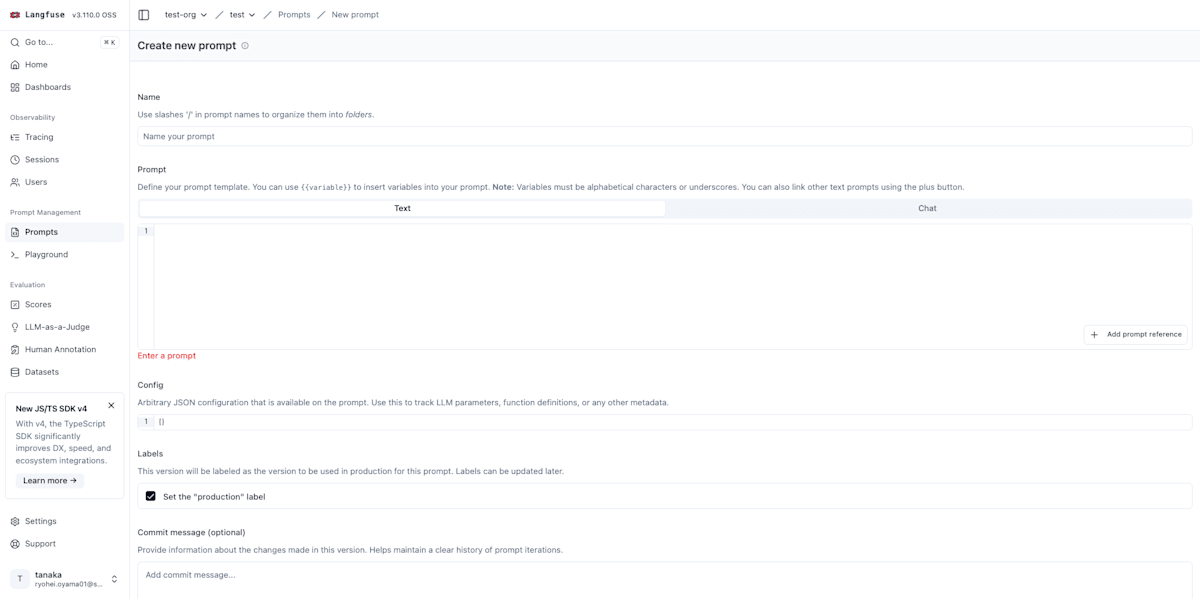The width and height of the screenshot is (1200, 599).
Task: Click the Users people icon
Action: point(15,182)
